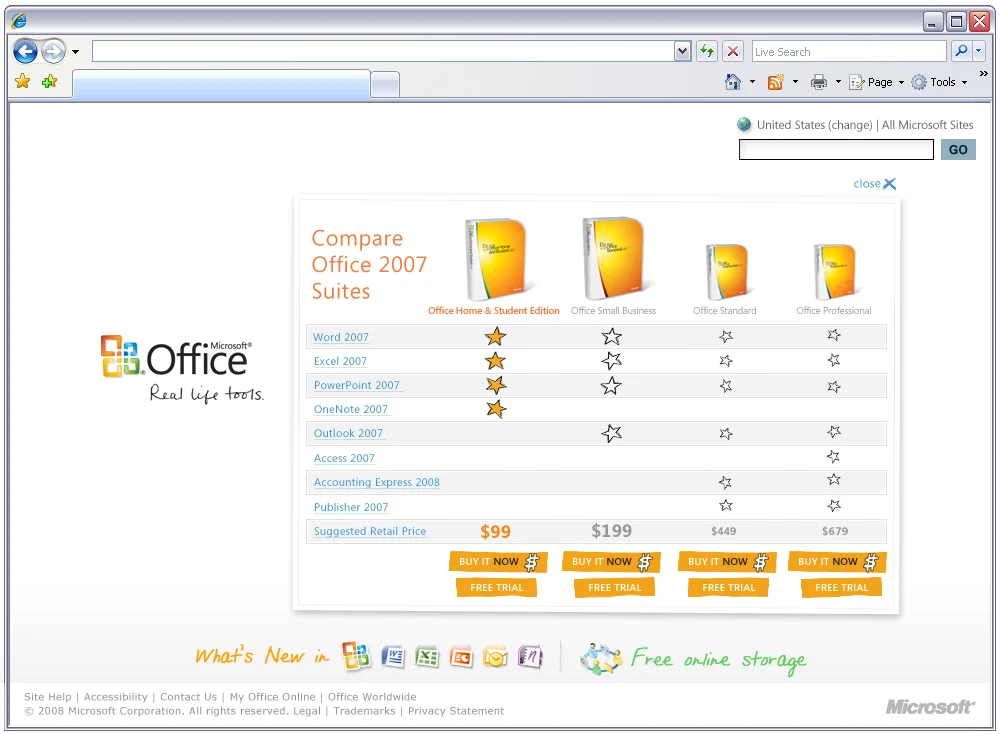This screenshot has height=734, width=1000.
Task: Click Buy It Now under the $99 price
Action: click(x=498, y=562)
